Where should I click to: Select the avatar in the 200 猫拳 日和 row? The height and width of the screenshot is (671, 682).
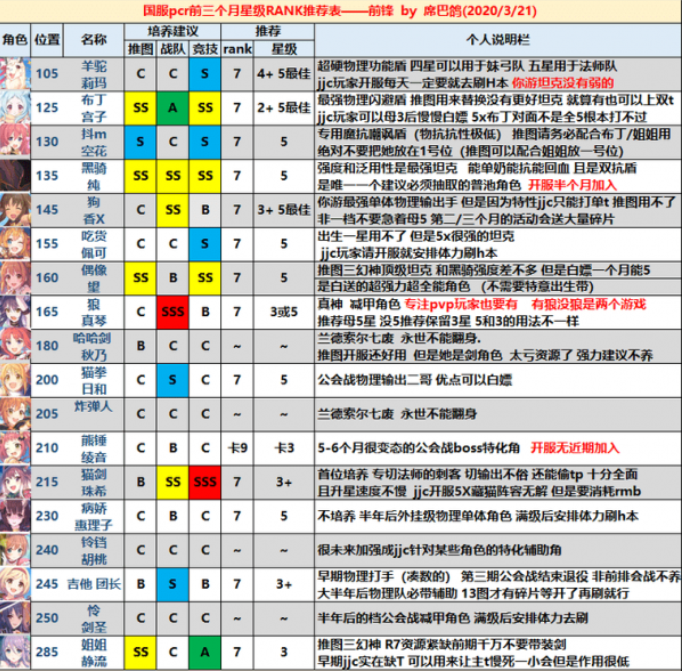(x=15, y=380)
